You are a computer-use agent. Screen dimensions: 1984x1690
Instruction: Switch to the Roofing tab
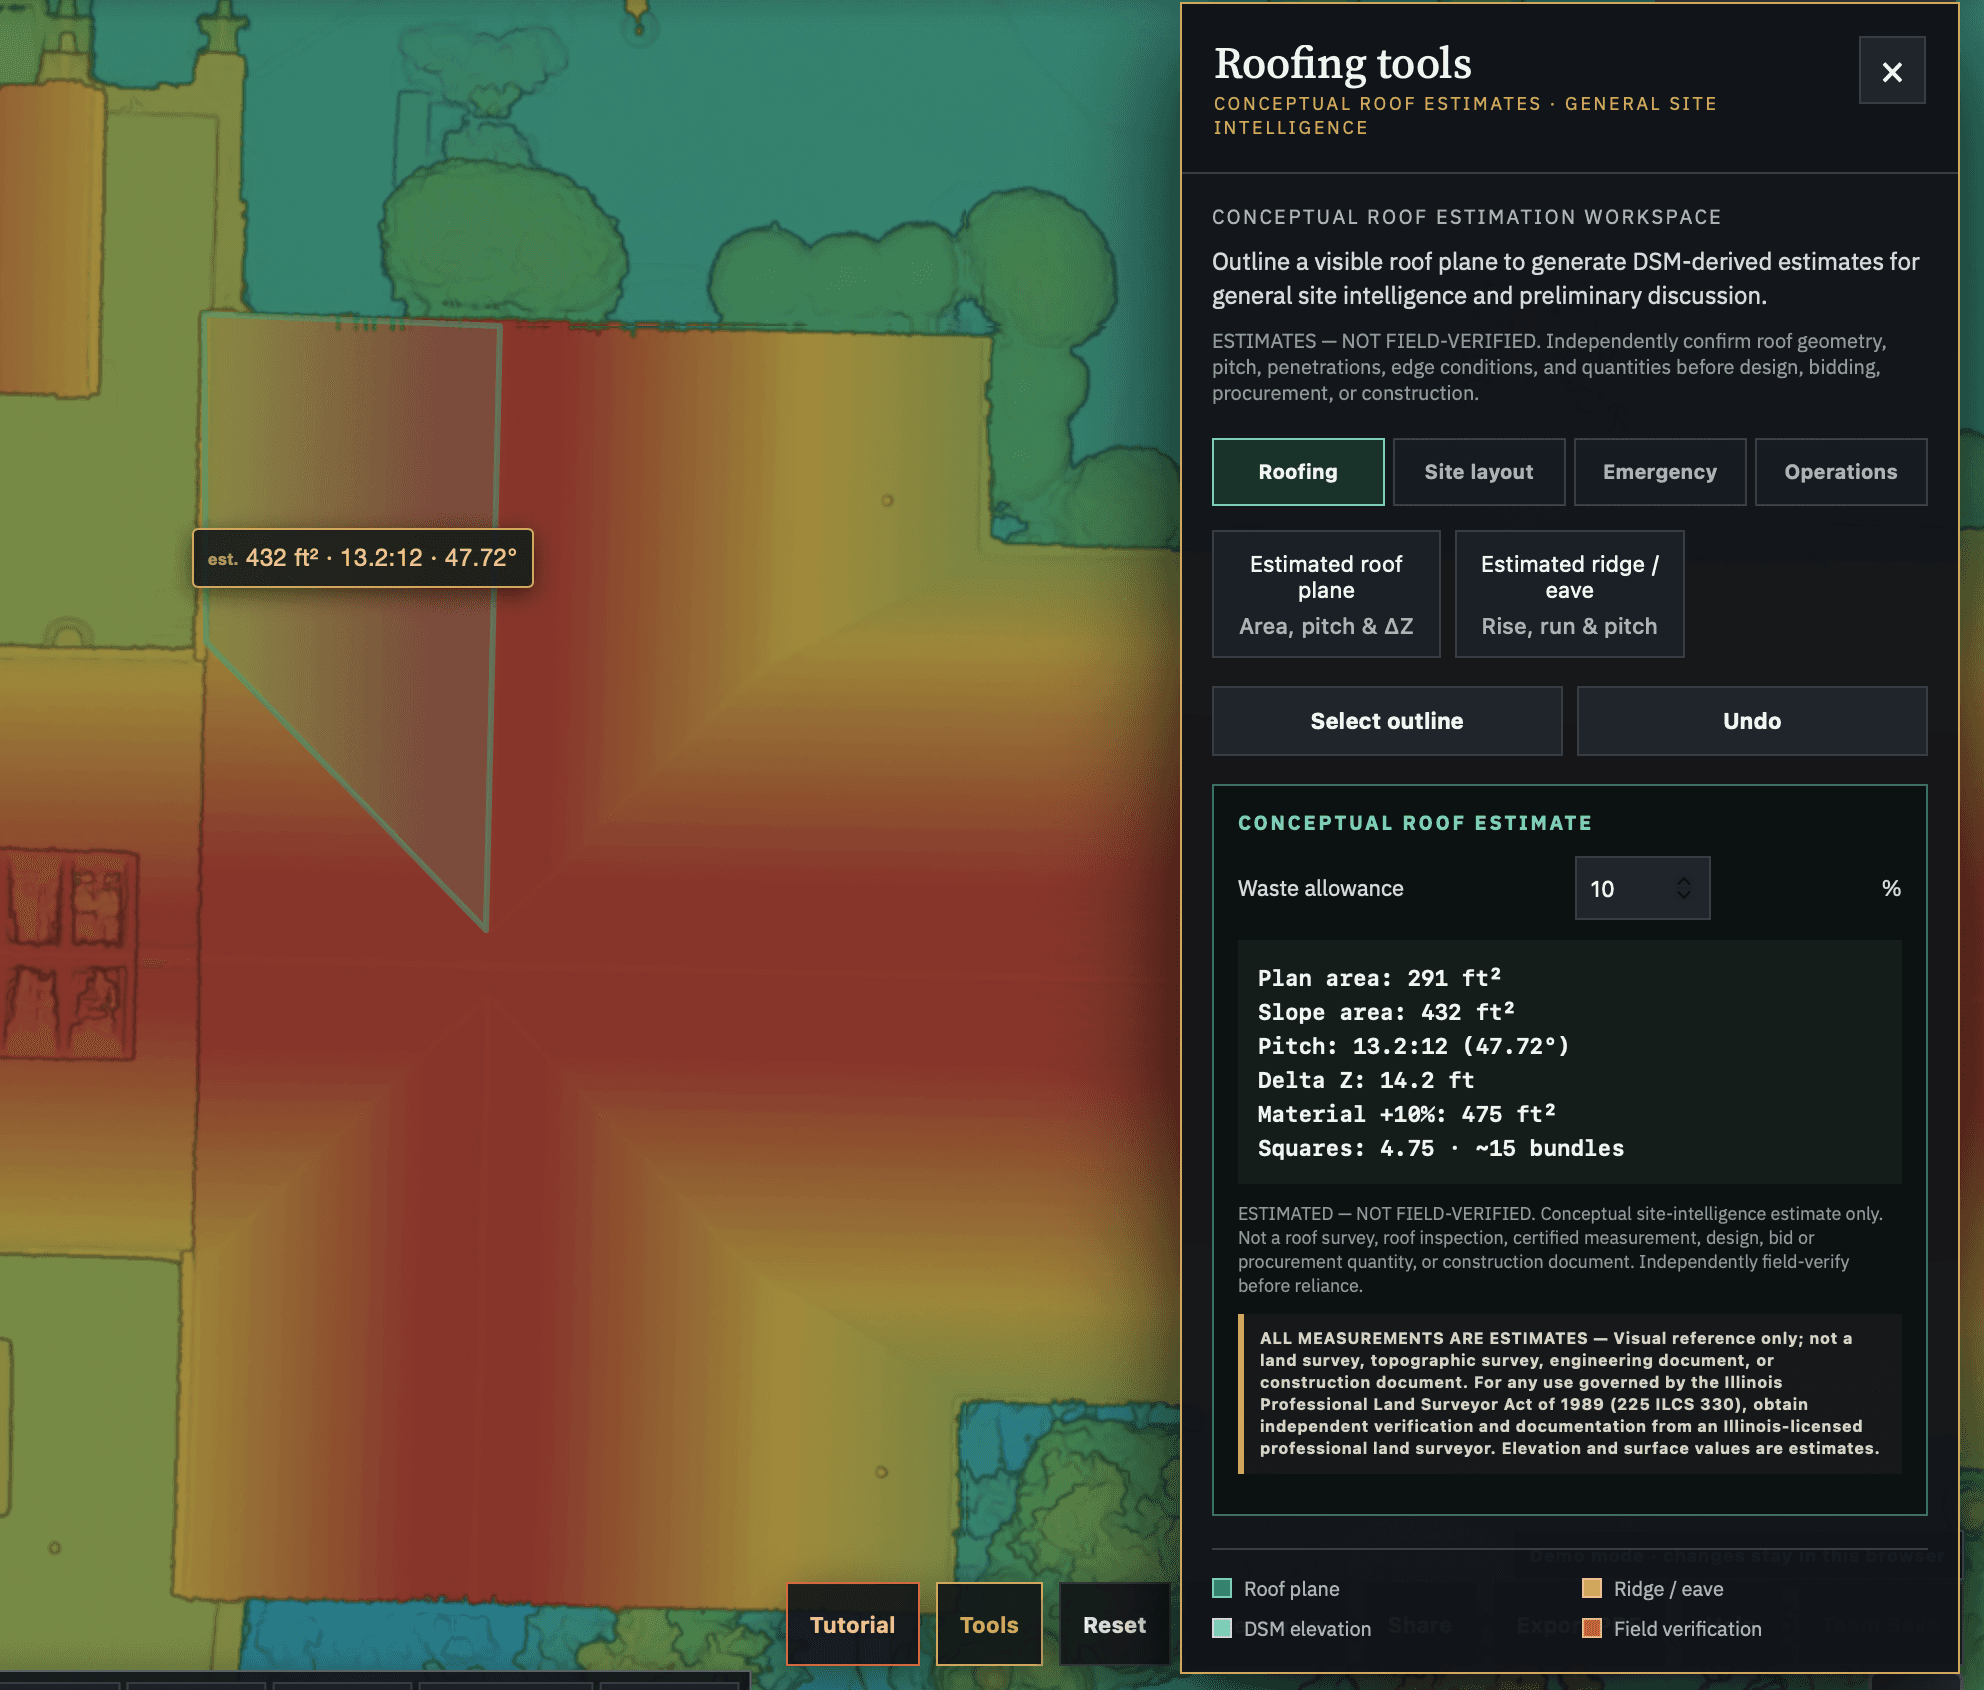(1298, 472)
